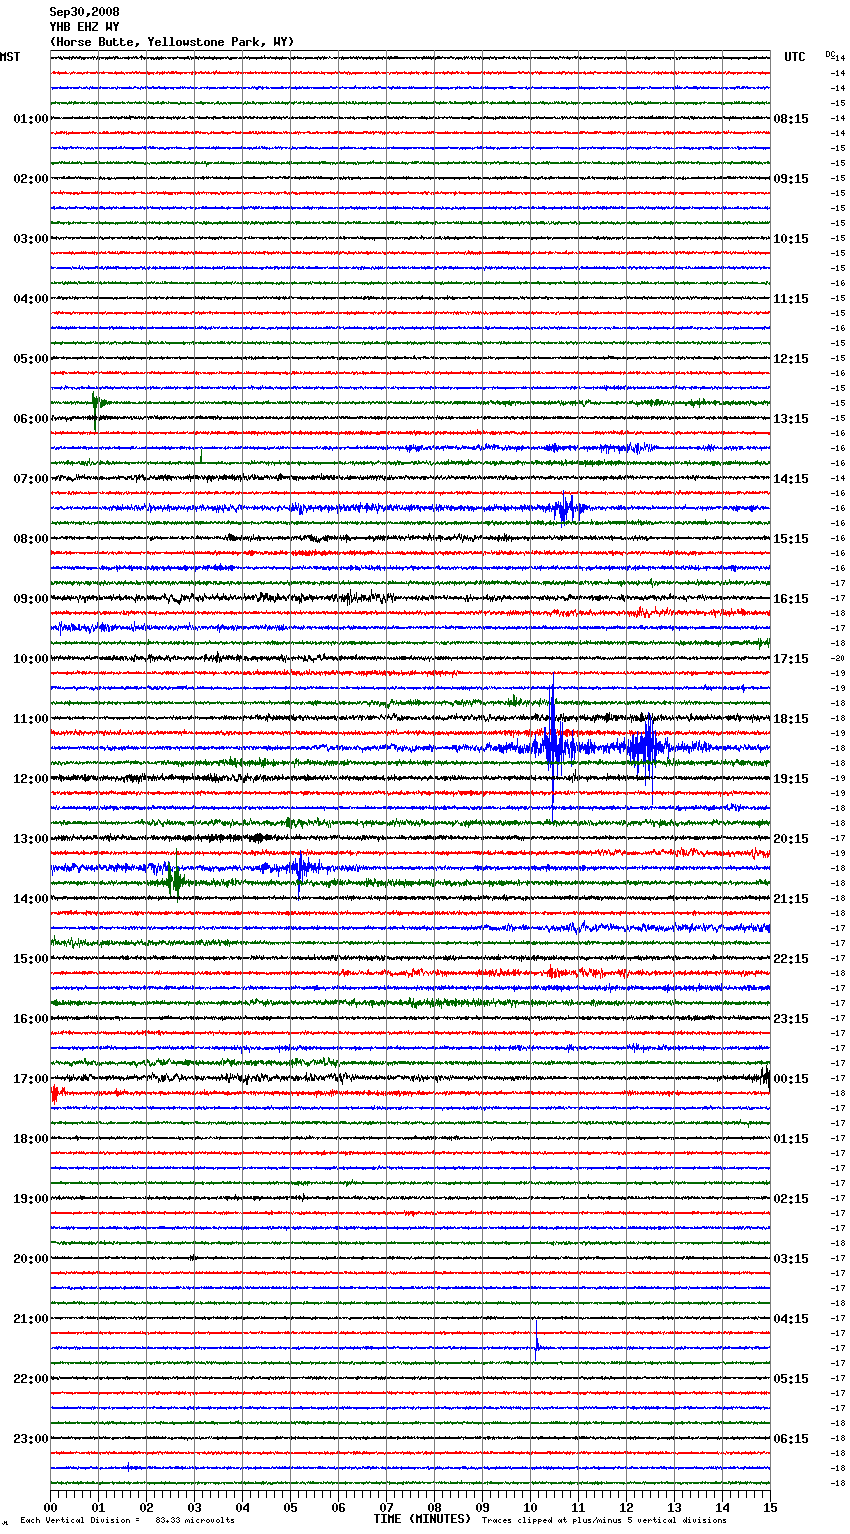Select the 06:00 MST hour label
The height and width of the screenshot is (1534, 850).
pos(30,419)
